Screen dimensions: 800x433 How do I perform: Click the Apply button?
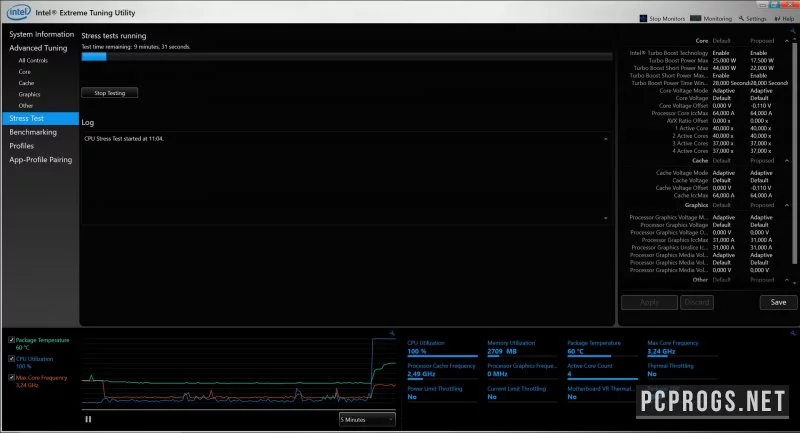pos(649,302)
